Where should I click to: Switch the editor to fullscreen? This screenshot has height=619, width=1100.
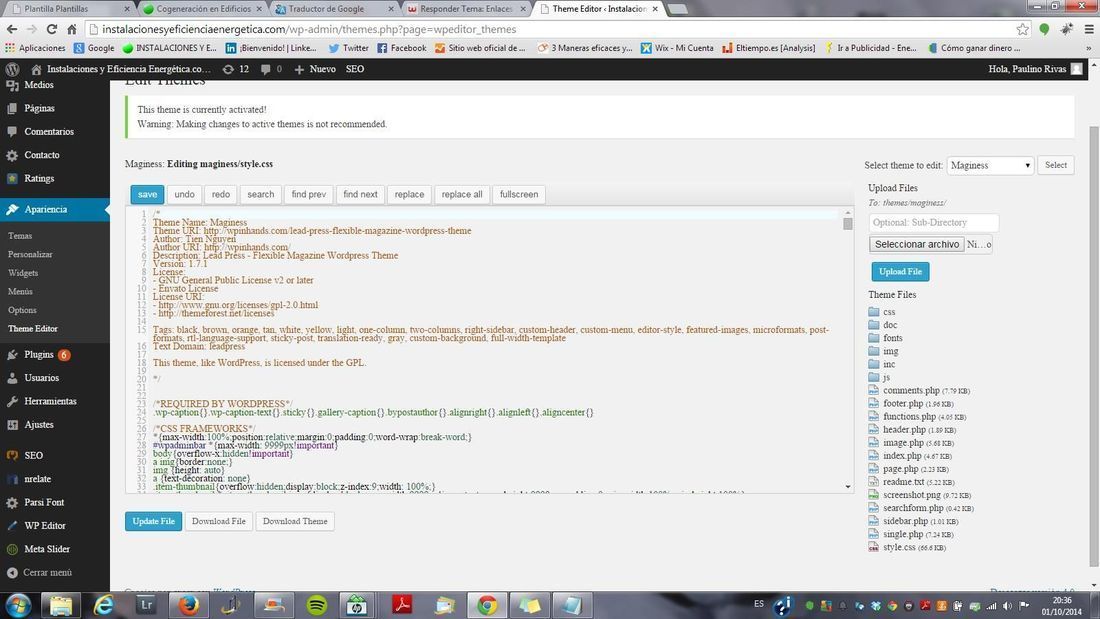519,194
